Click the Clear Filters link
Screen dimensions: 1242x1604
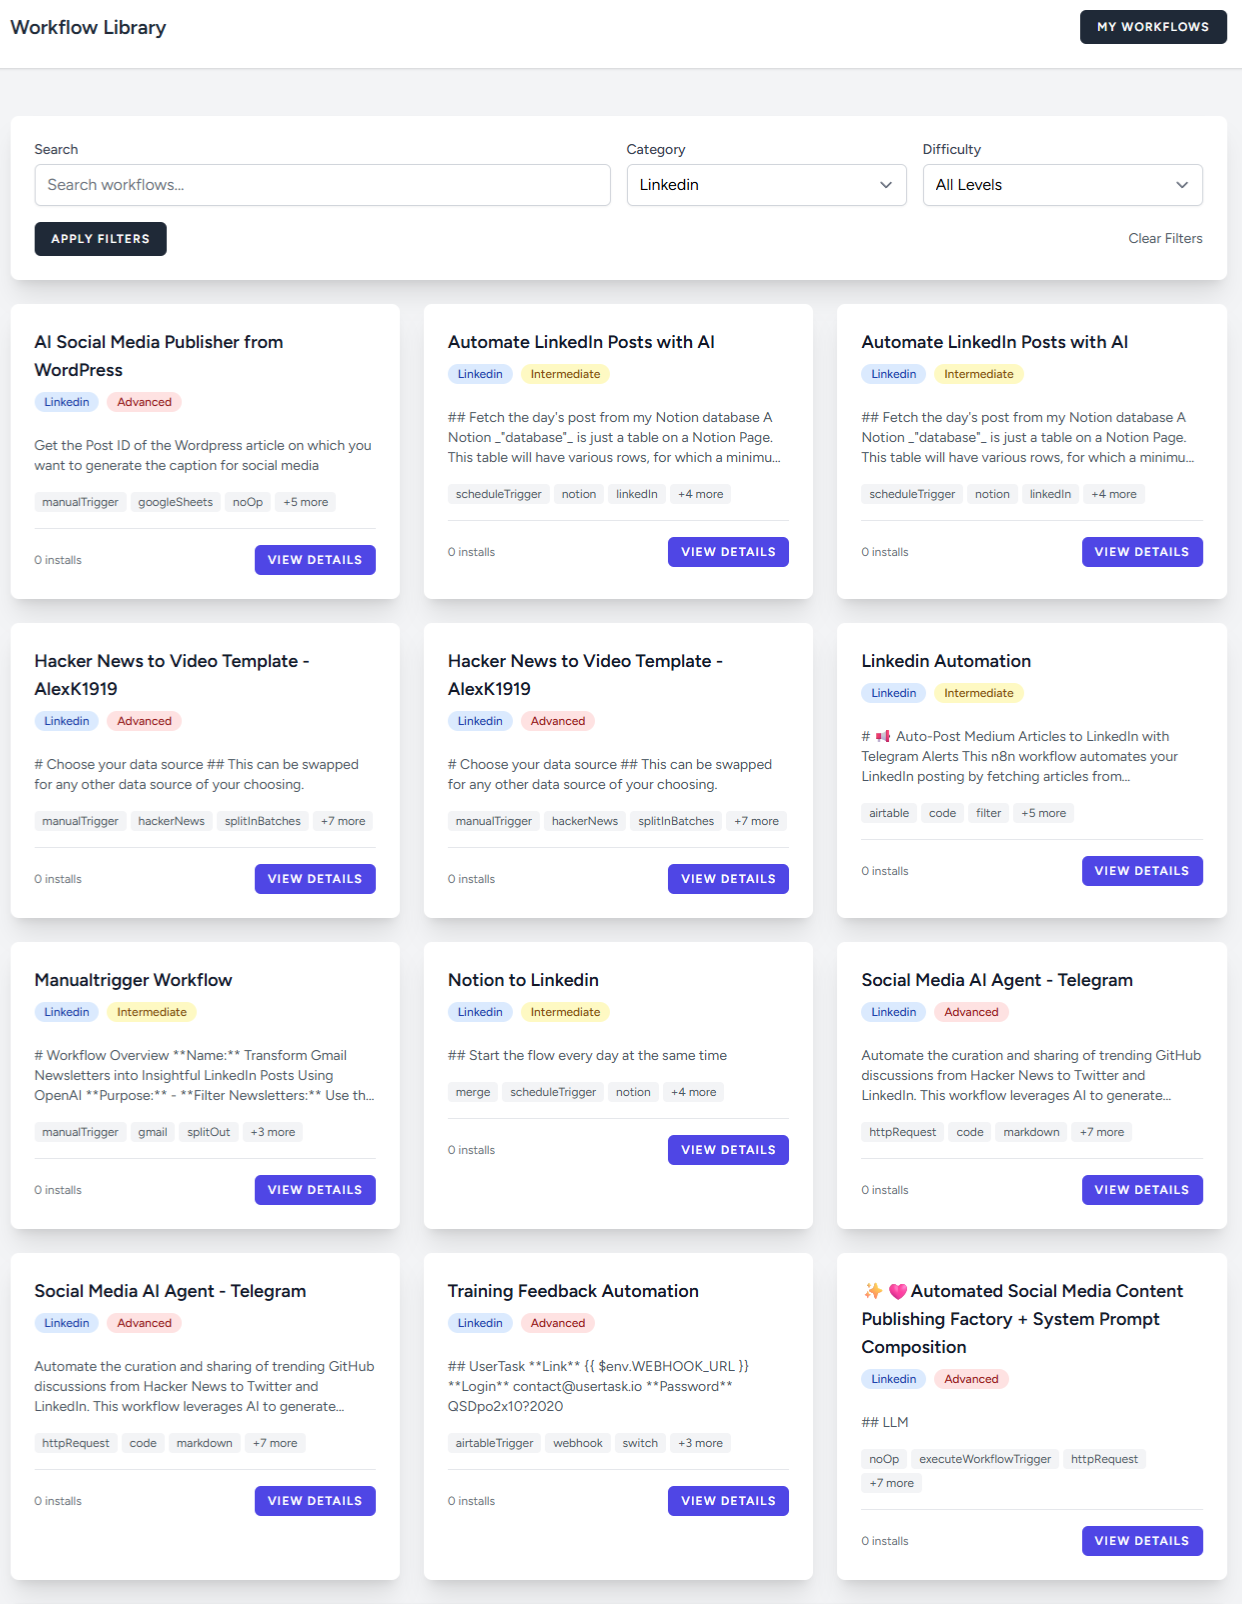[1165, 238]
